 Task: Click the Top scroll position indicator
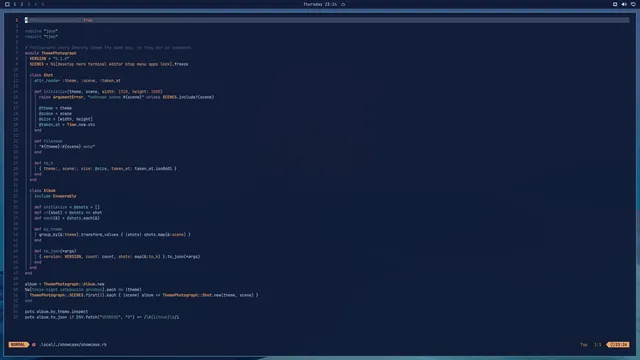coord(584,344)
